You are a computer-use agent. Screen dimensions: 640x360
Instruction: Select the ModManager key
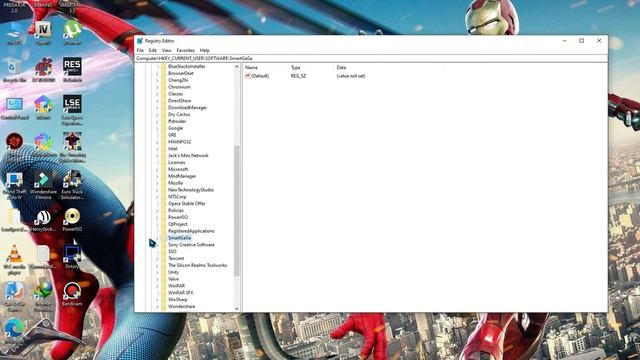coord(182,176)
